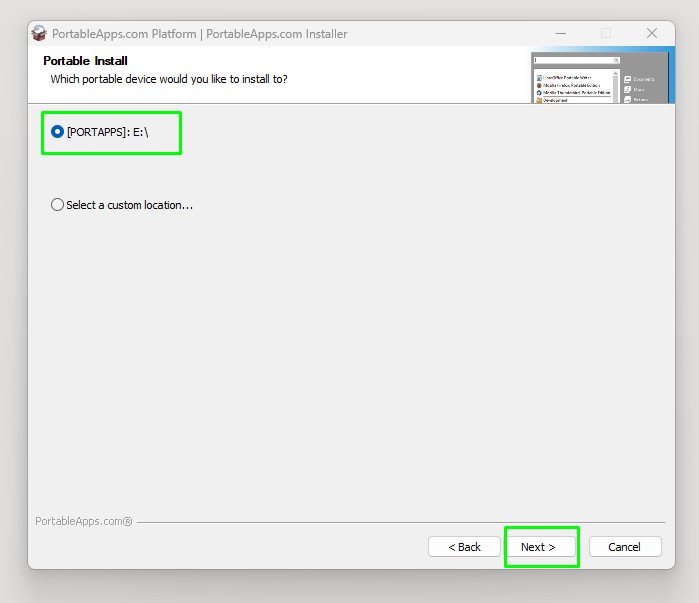Cancel the PortableApps installer

(625, 547)
